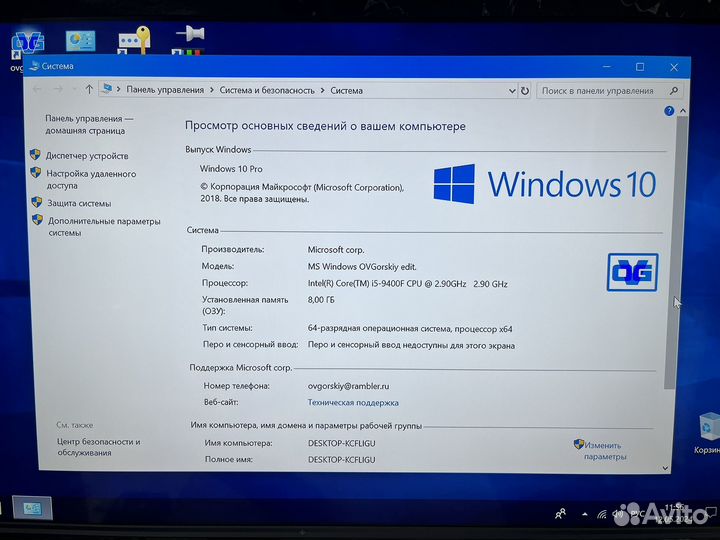720x540 pixels.
Task: Click the Поиск в панели управления search field
Action: pyautogui.click(x=609, y=91)
